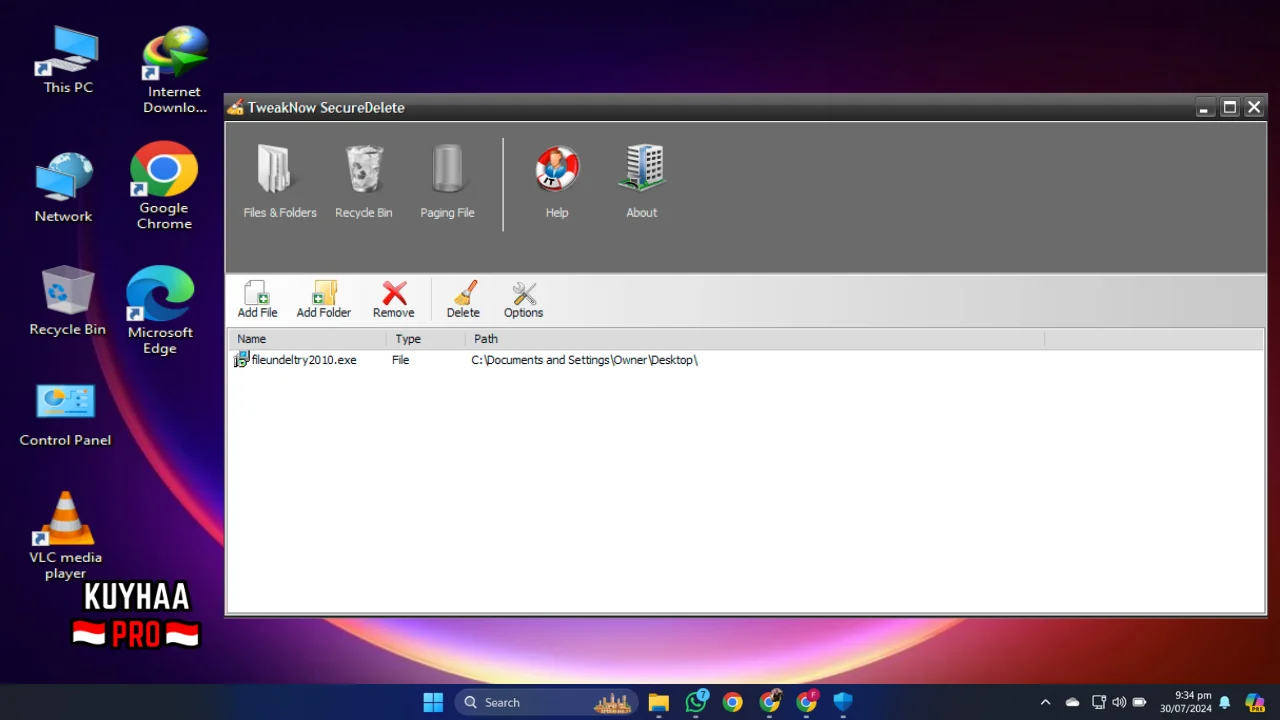1280x720 pixels.
Task: Close the TweakNow SecureDelete window
Action: pos(1254,108)
